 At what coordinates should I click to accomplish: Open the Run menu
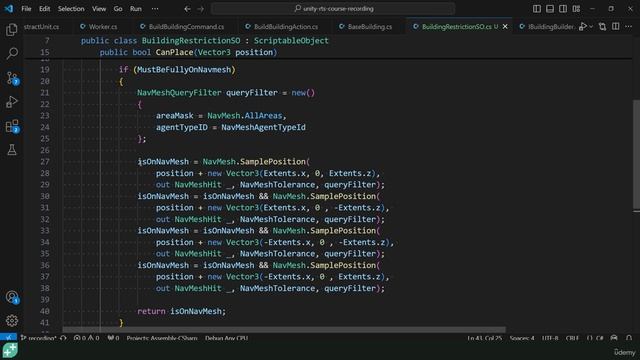pyautogui.click(x=136, y=9)
